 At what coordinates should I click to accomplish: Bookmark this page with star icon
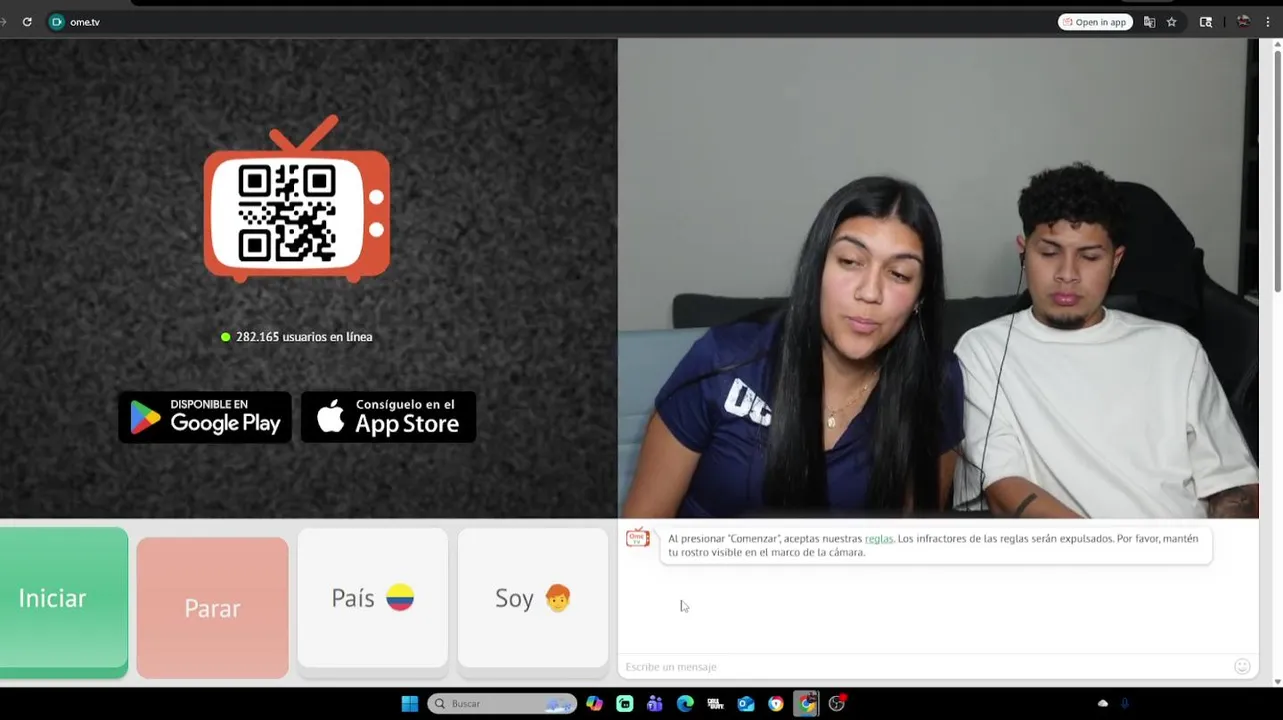tap(1171, 22)
